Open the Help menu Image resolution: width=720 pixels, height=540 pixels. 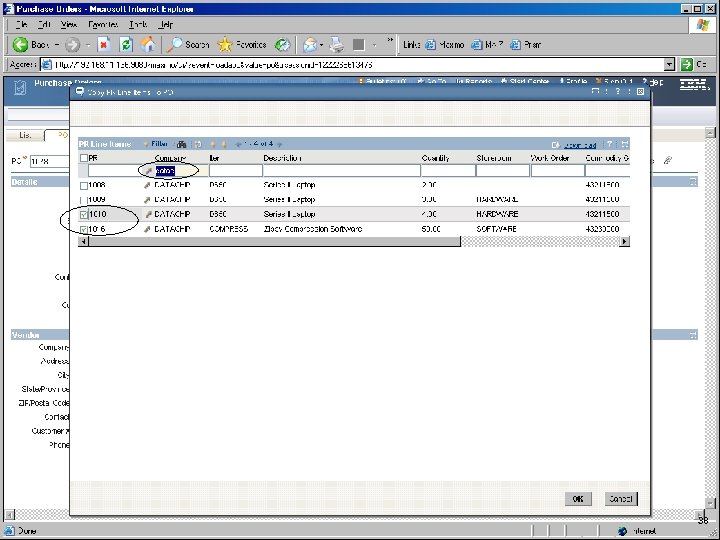click(x=165, y=24)
